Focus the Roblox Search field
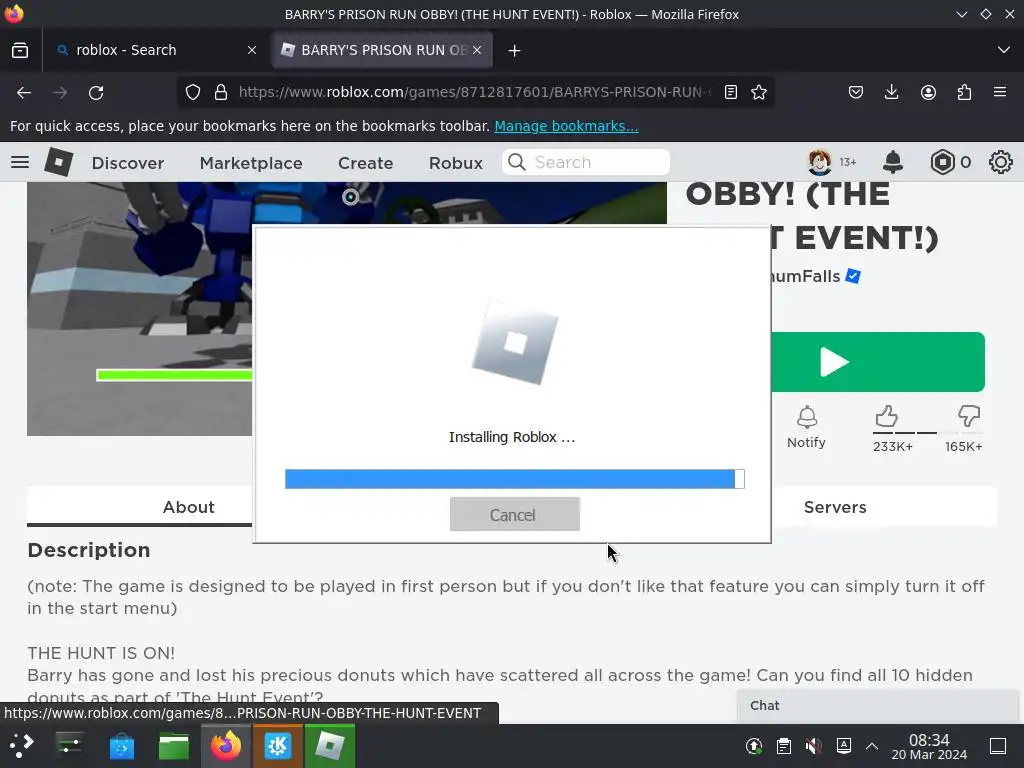The width and height of the screenshot is (1024, 768). (586, 162)
